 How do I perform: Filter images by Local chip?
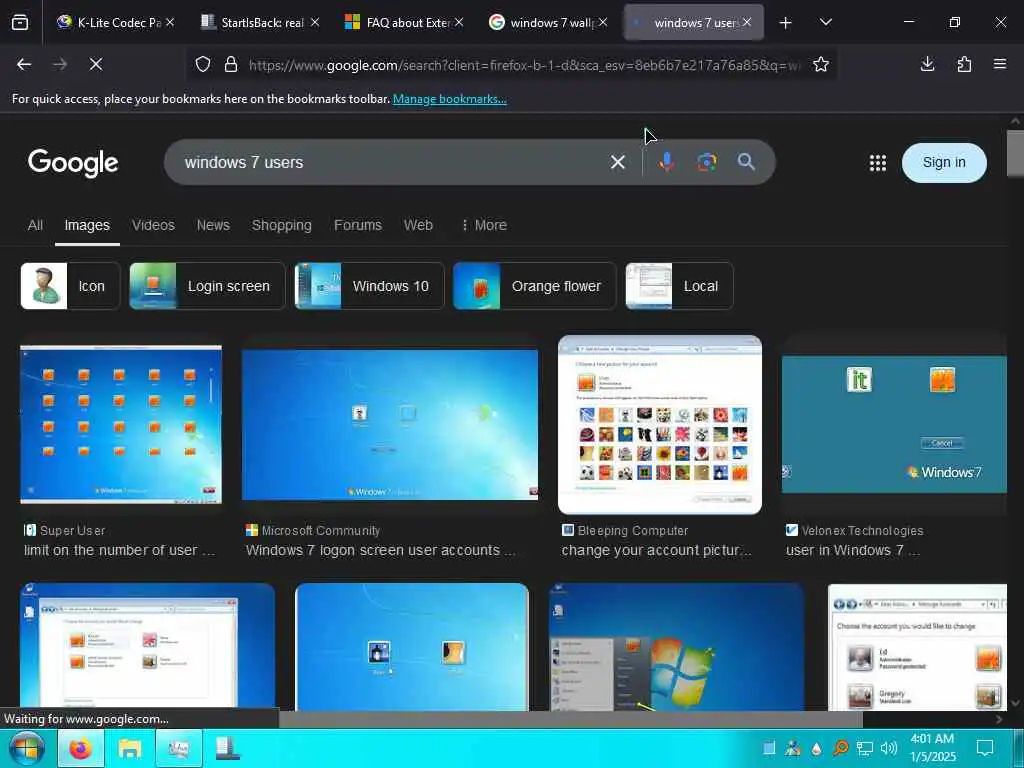pos(679,286)
